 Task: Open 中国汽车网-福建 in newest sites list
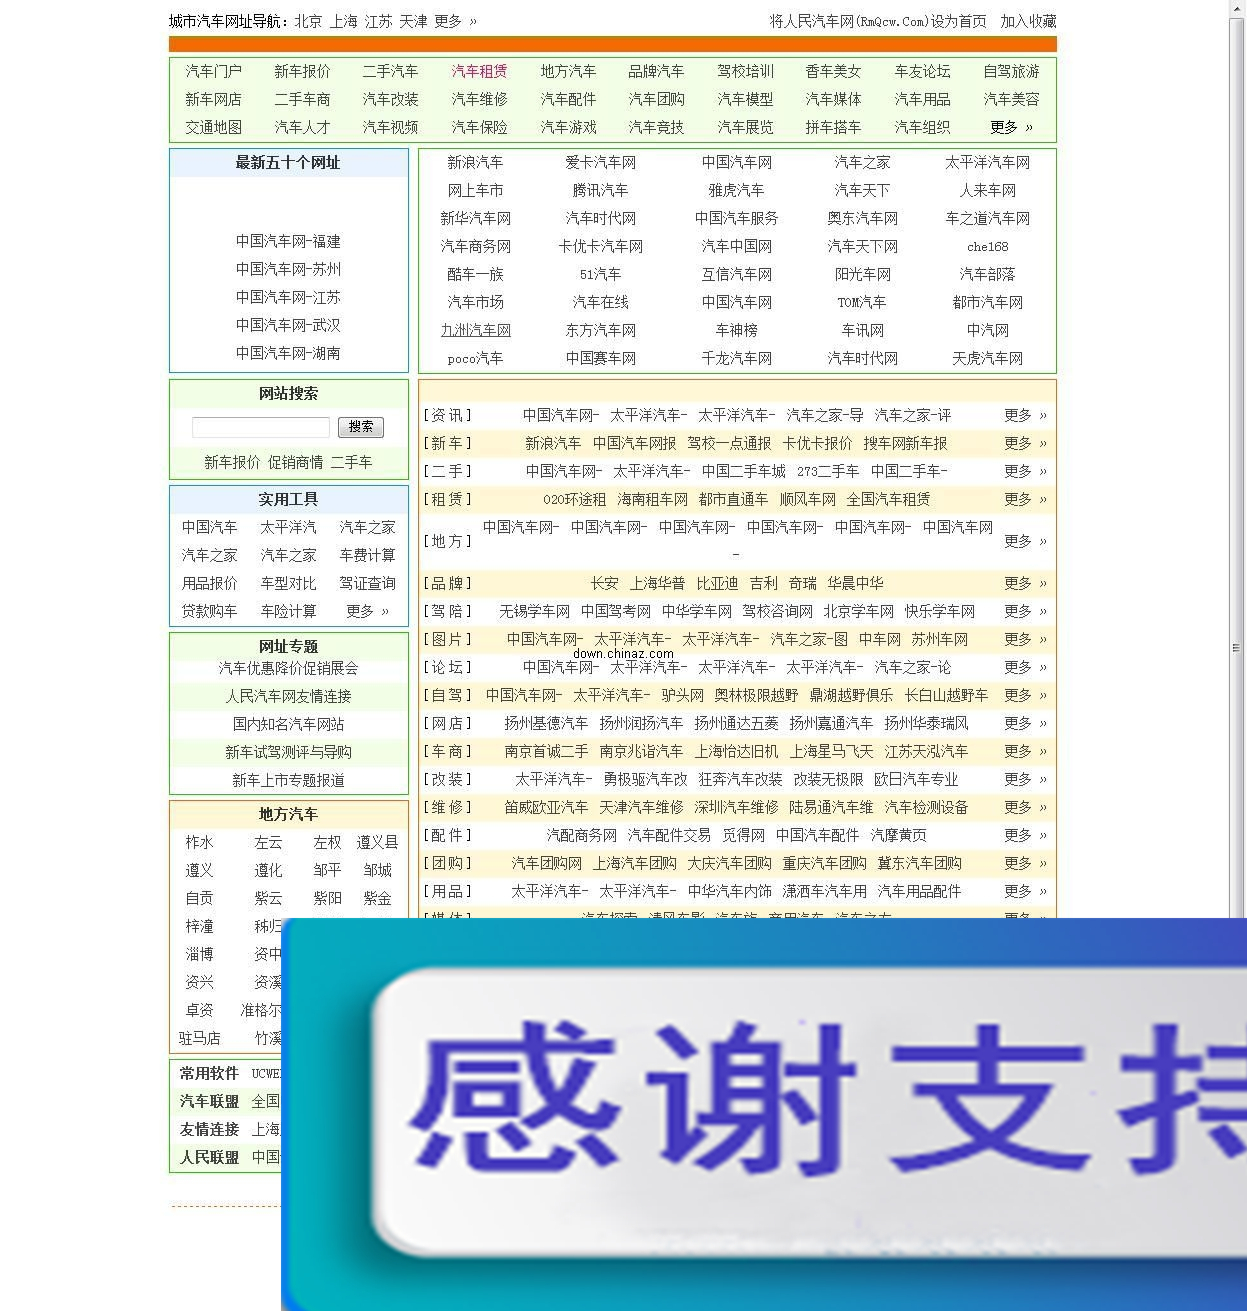pyautogui.click(x=288, y=241)
